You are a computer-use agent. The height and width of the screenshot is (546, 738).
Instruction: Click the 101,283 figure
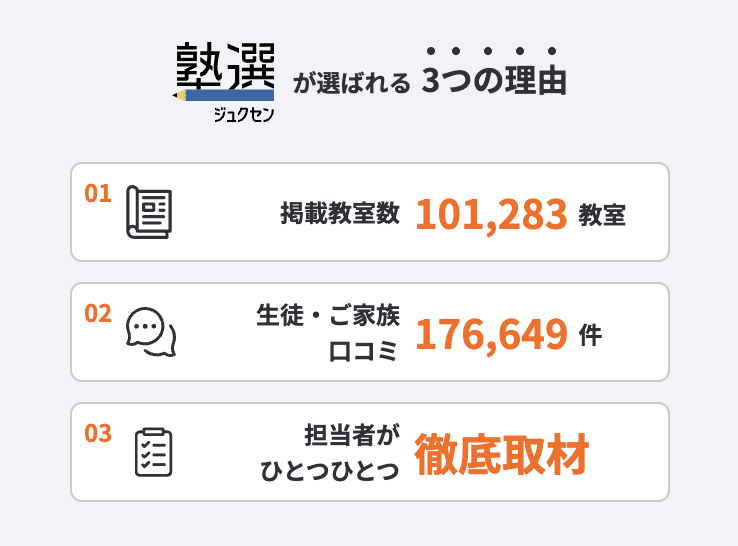pos(491,213)
